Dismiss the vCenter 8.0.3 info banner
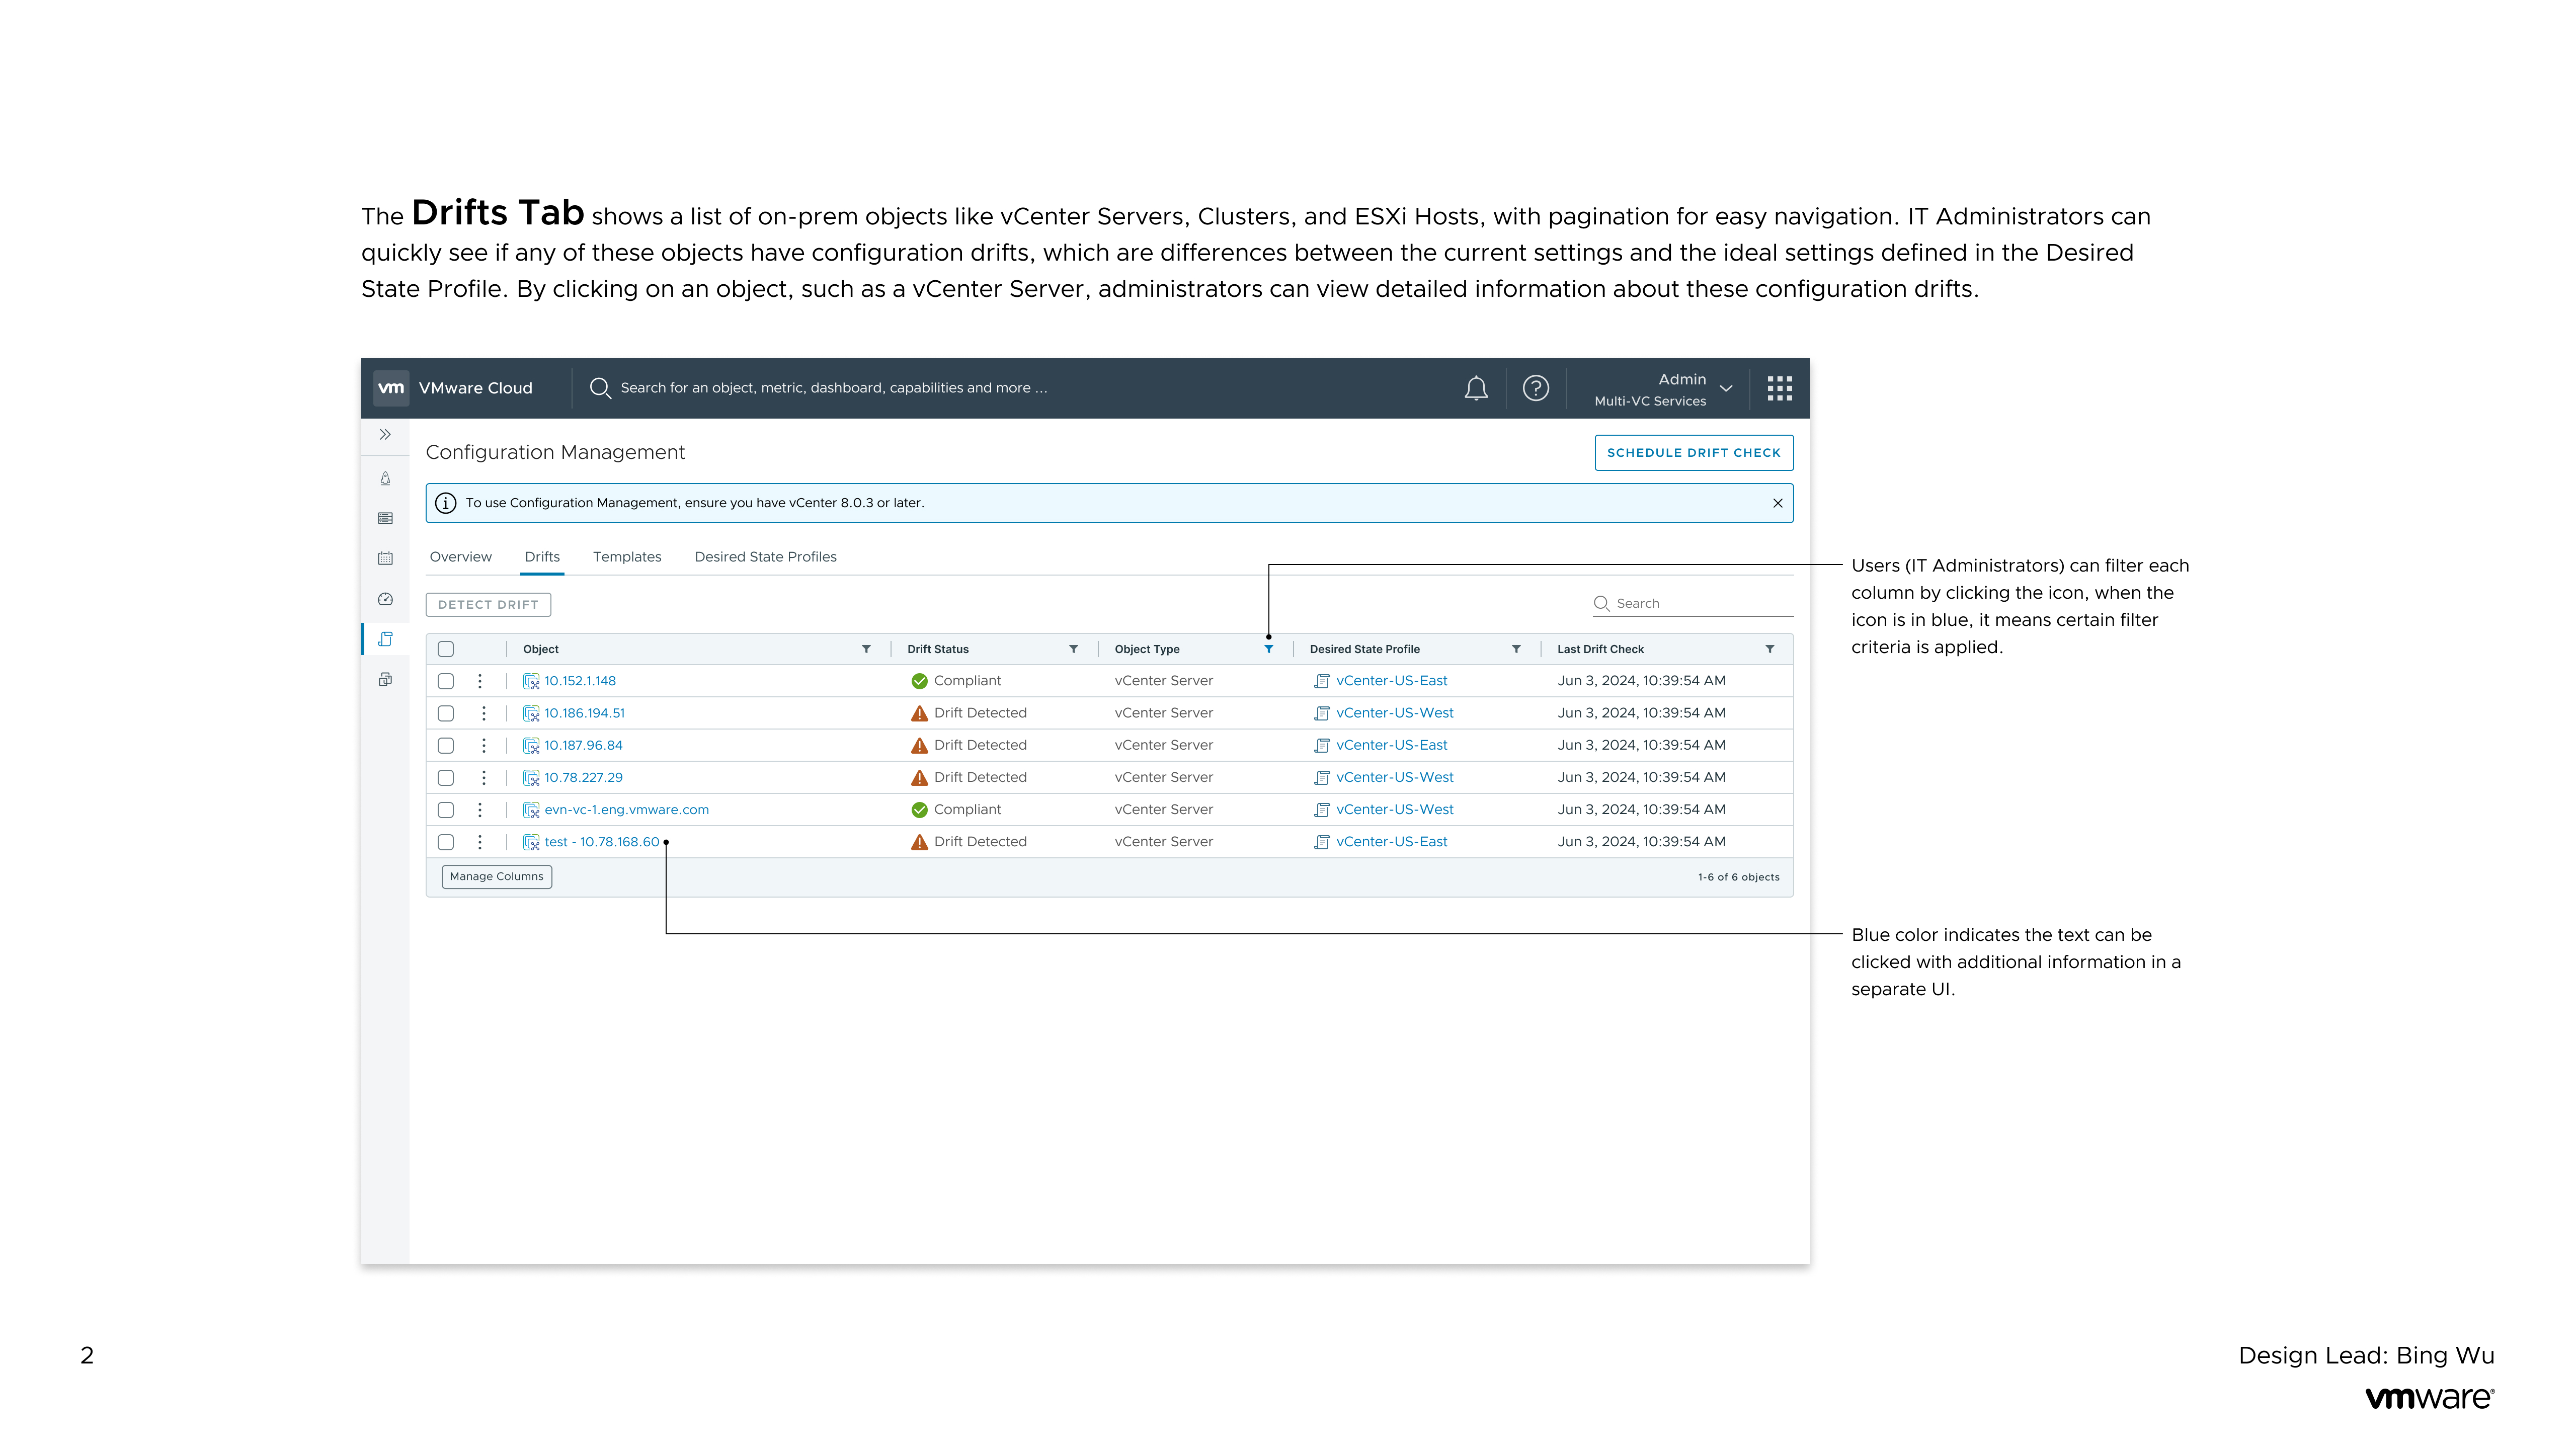Viewport: 2576px width, 1449px height. pyautogui.click(x=1778, y=503)
